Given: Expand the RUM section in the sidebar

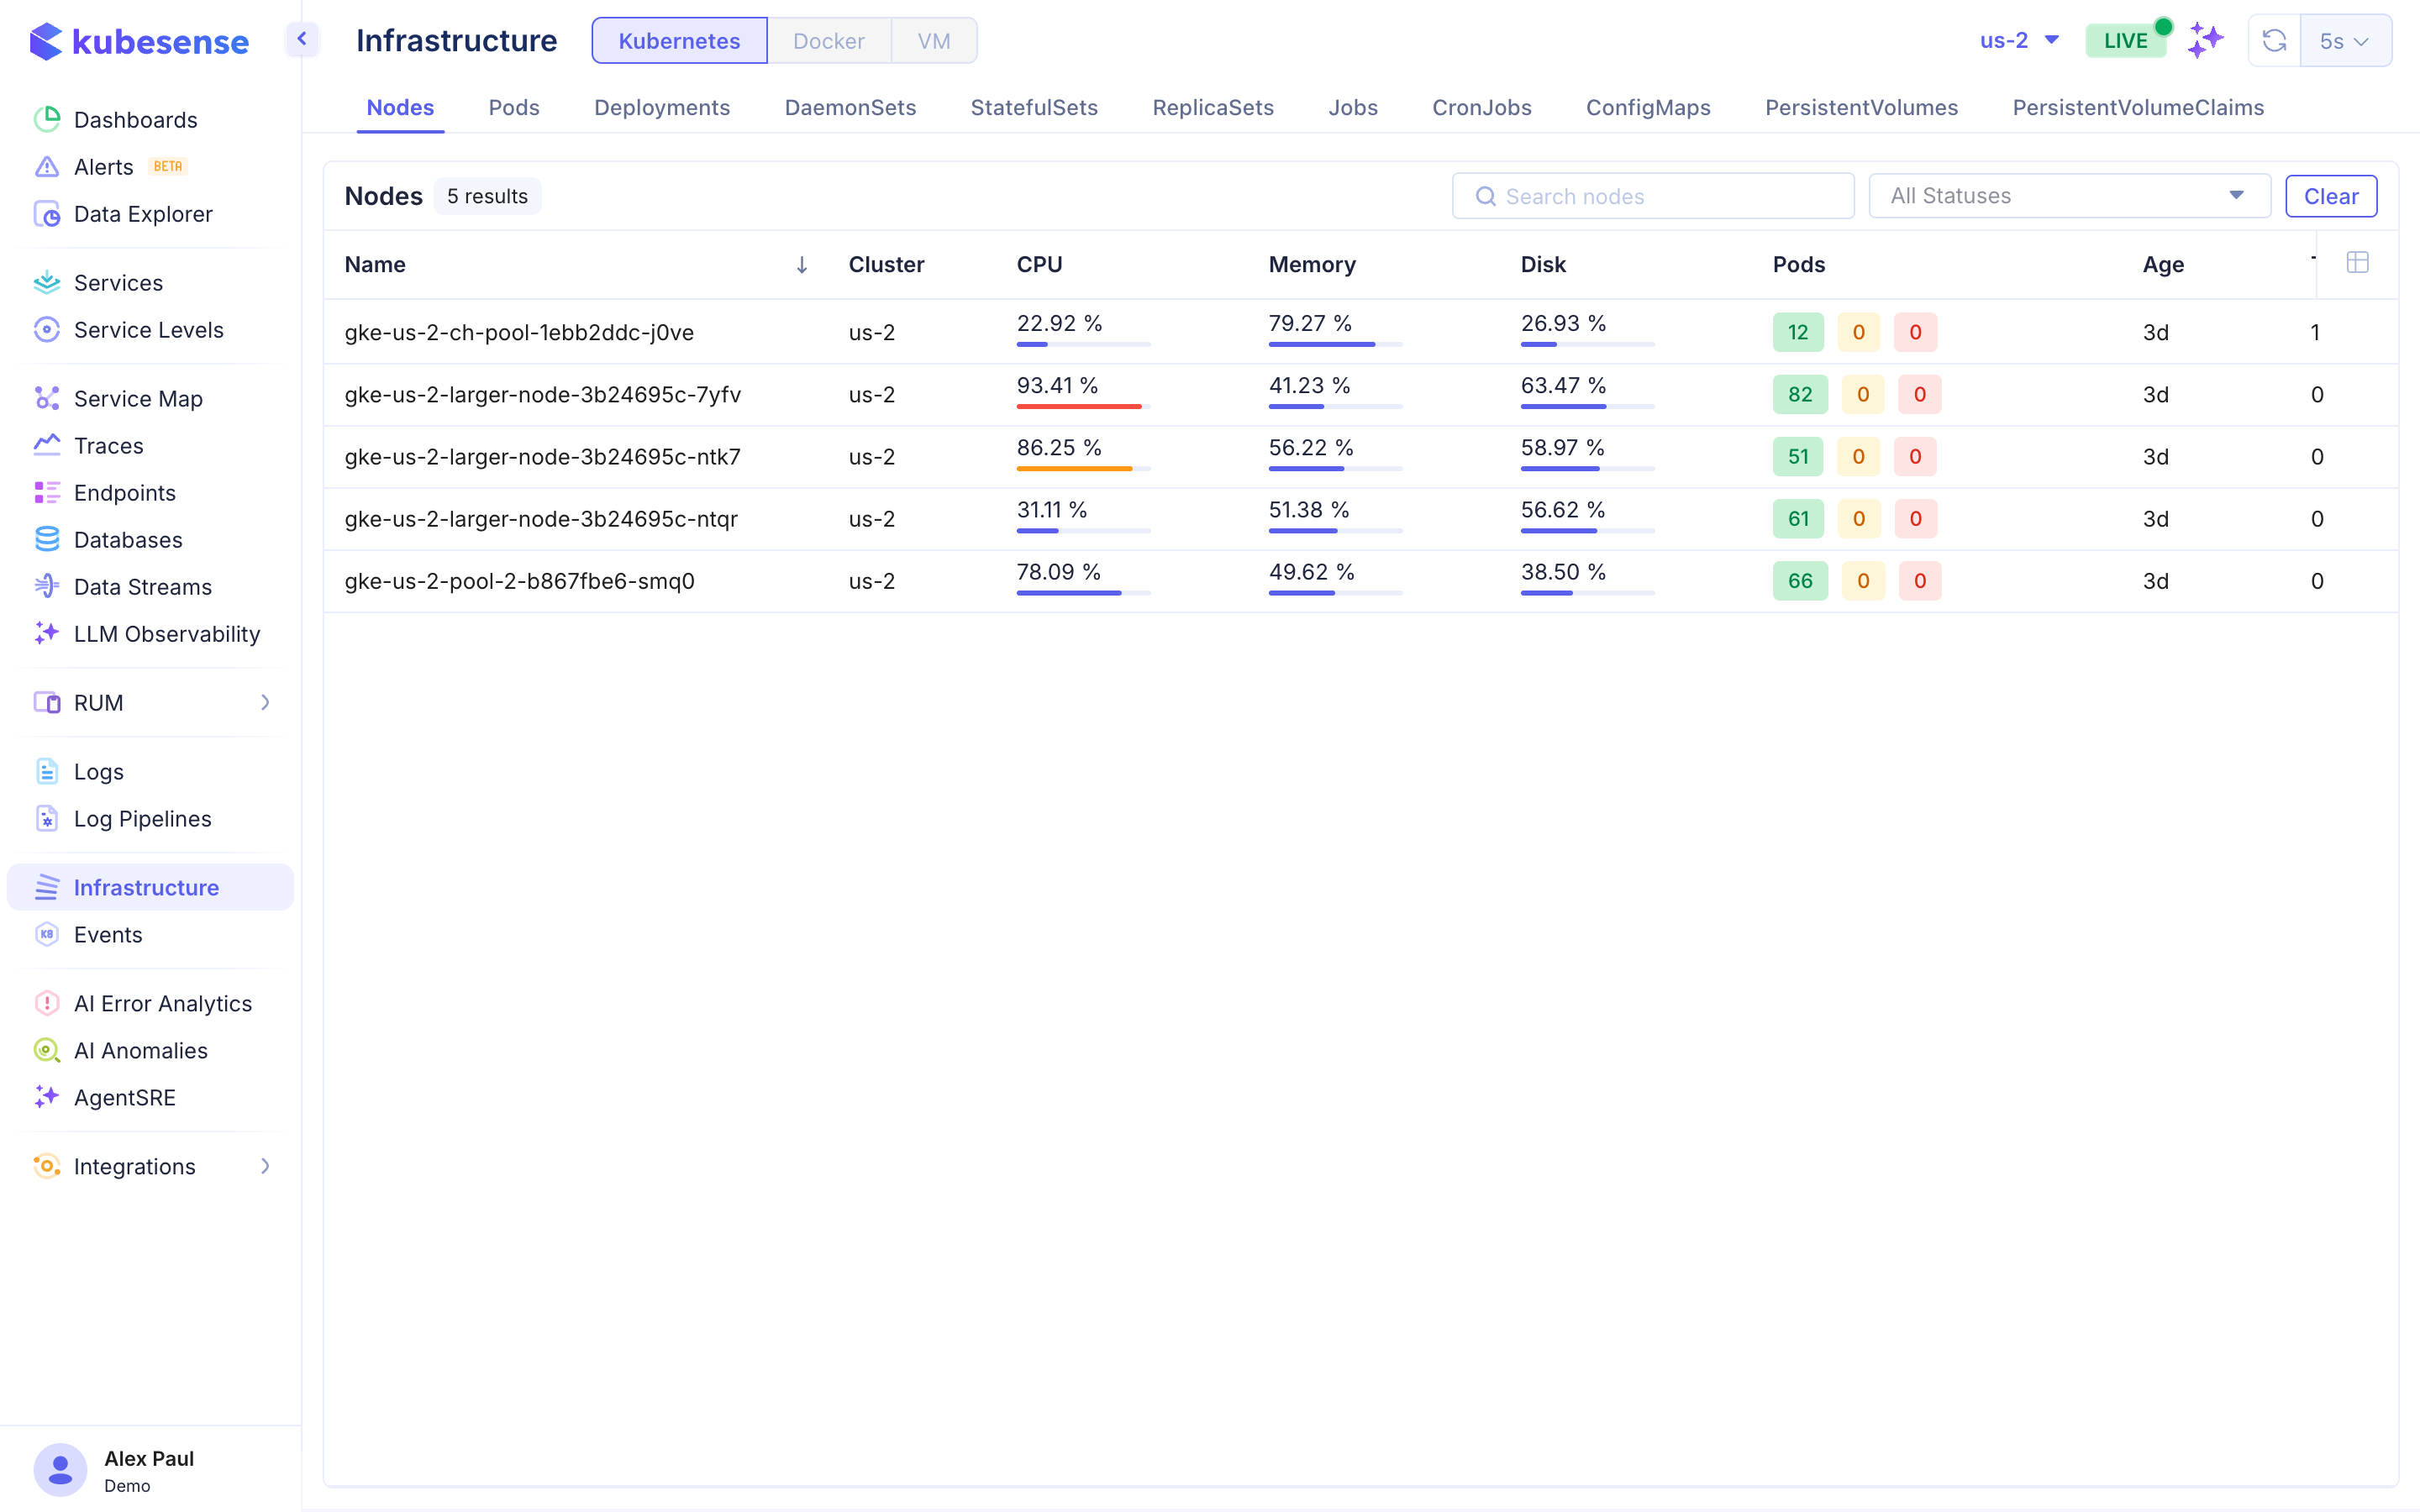Looking at the screenshot, I should point(264,703).
